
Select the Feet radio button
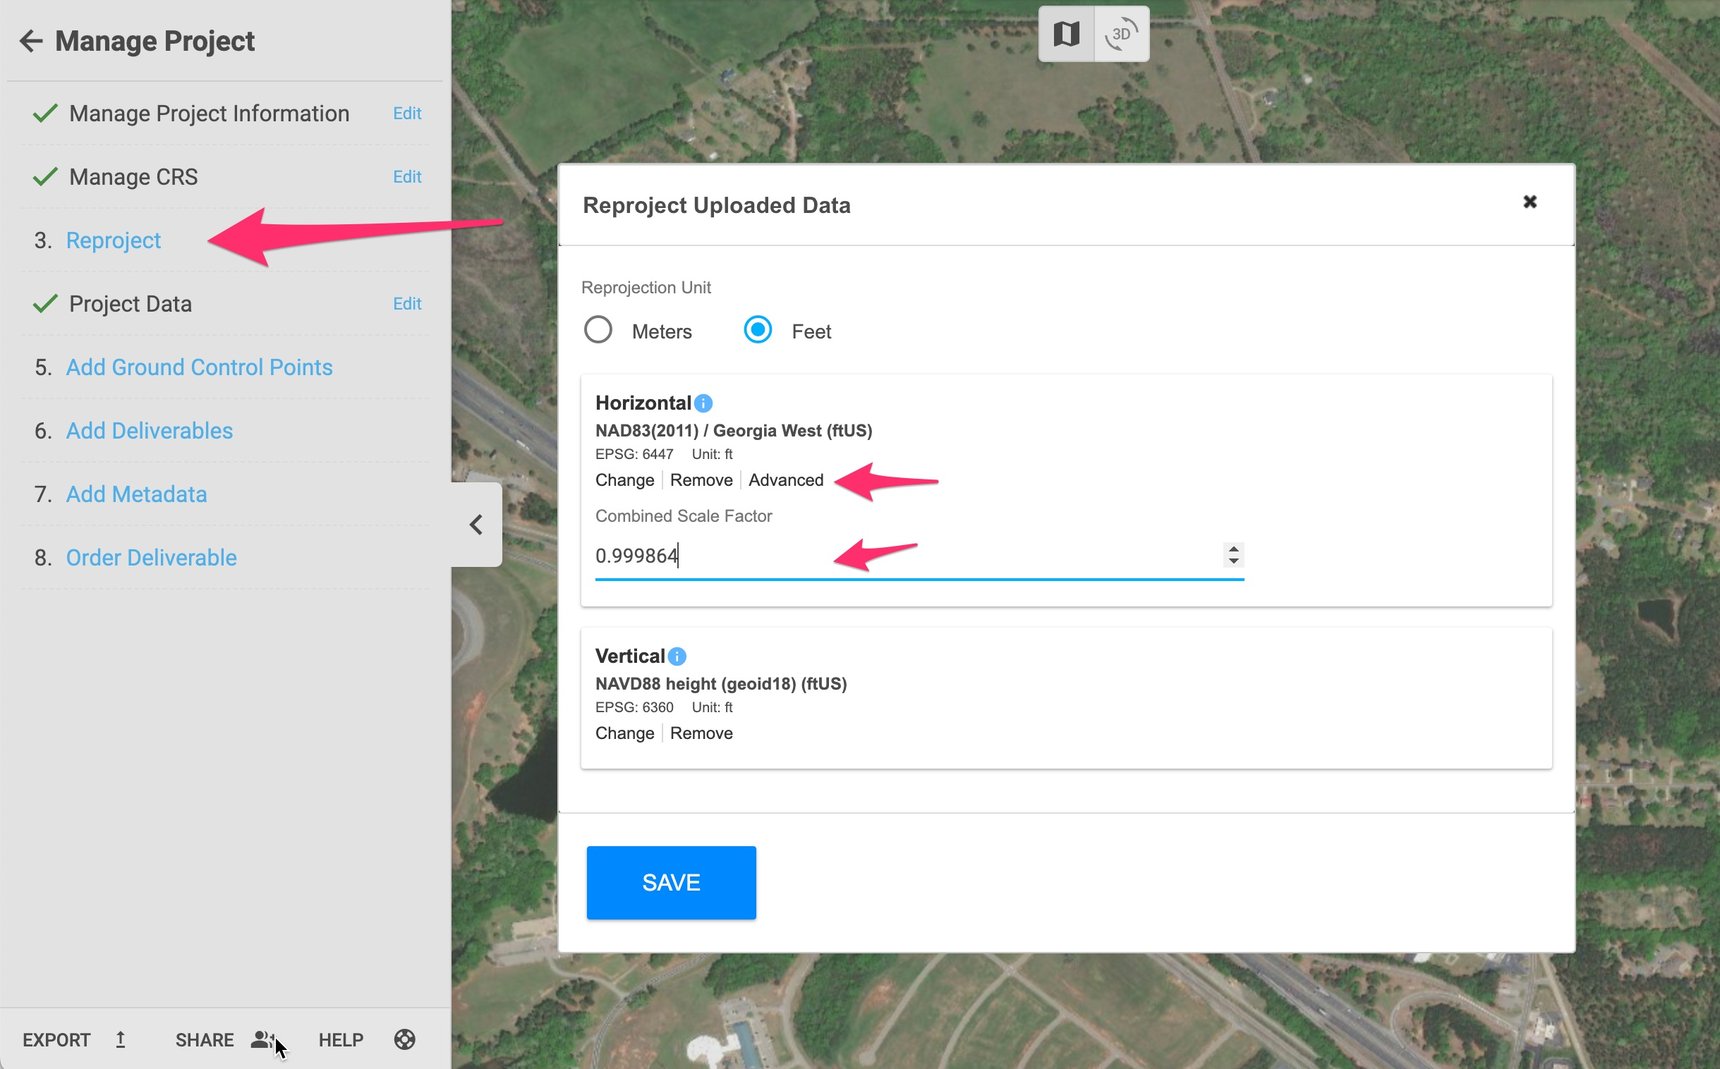[758, 330]
